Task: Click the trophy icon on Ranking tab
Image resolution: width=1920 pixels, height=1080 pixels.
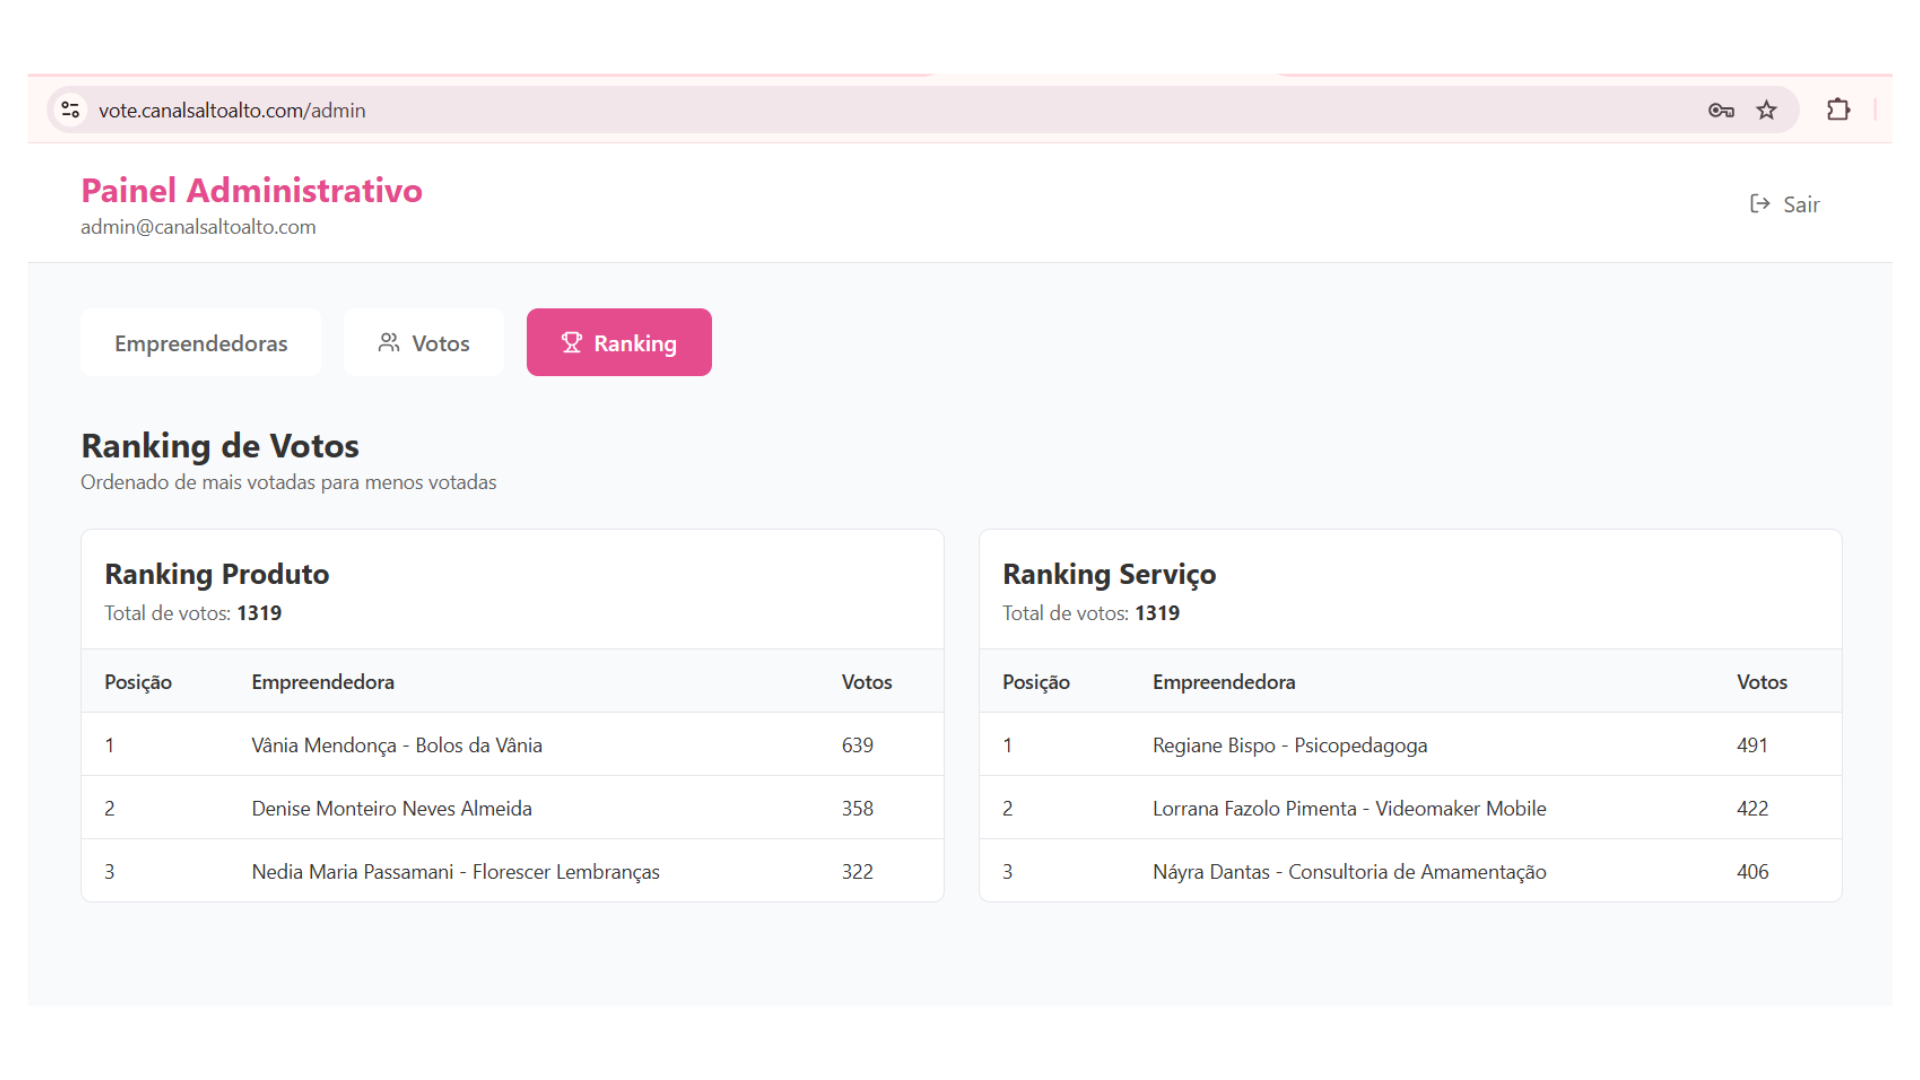Action: point(571,343)
